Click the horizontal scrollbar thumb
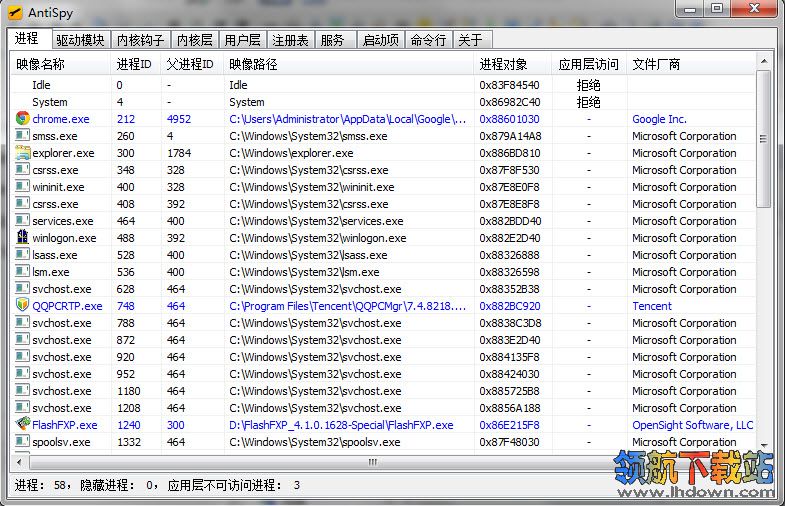 373,461
